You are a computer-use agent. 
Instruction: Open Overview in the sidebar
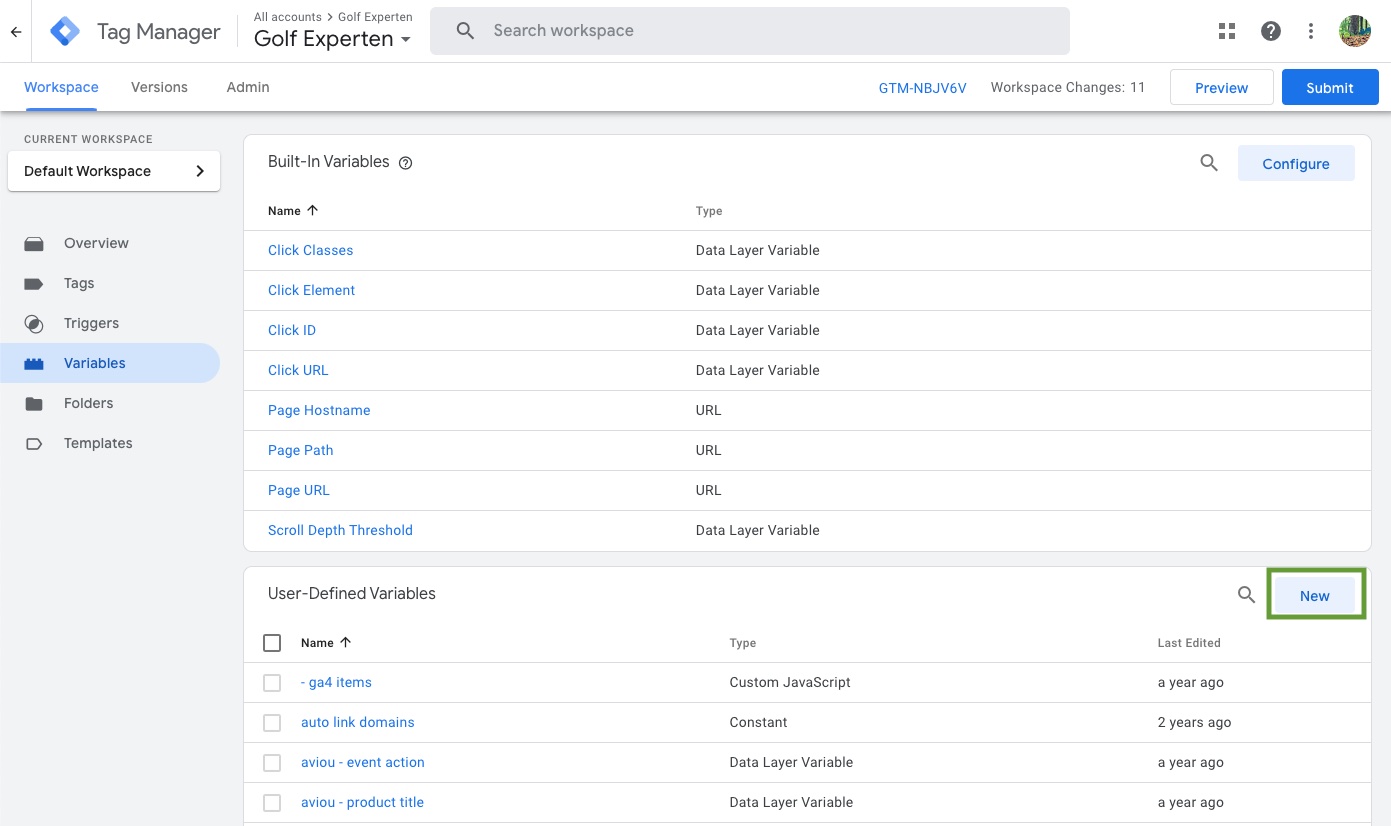(x=96, y=243)
